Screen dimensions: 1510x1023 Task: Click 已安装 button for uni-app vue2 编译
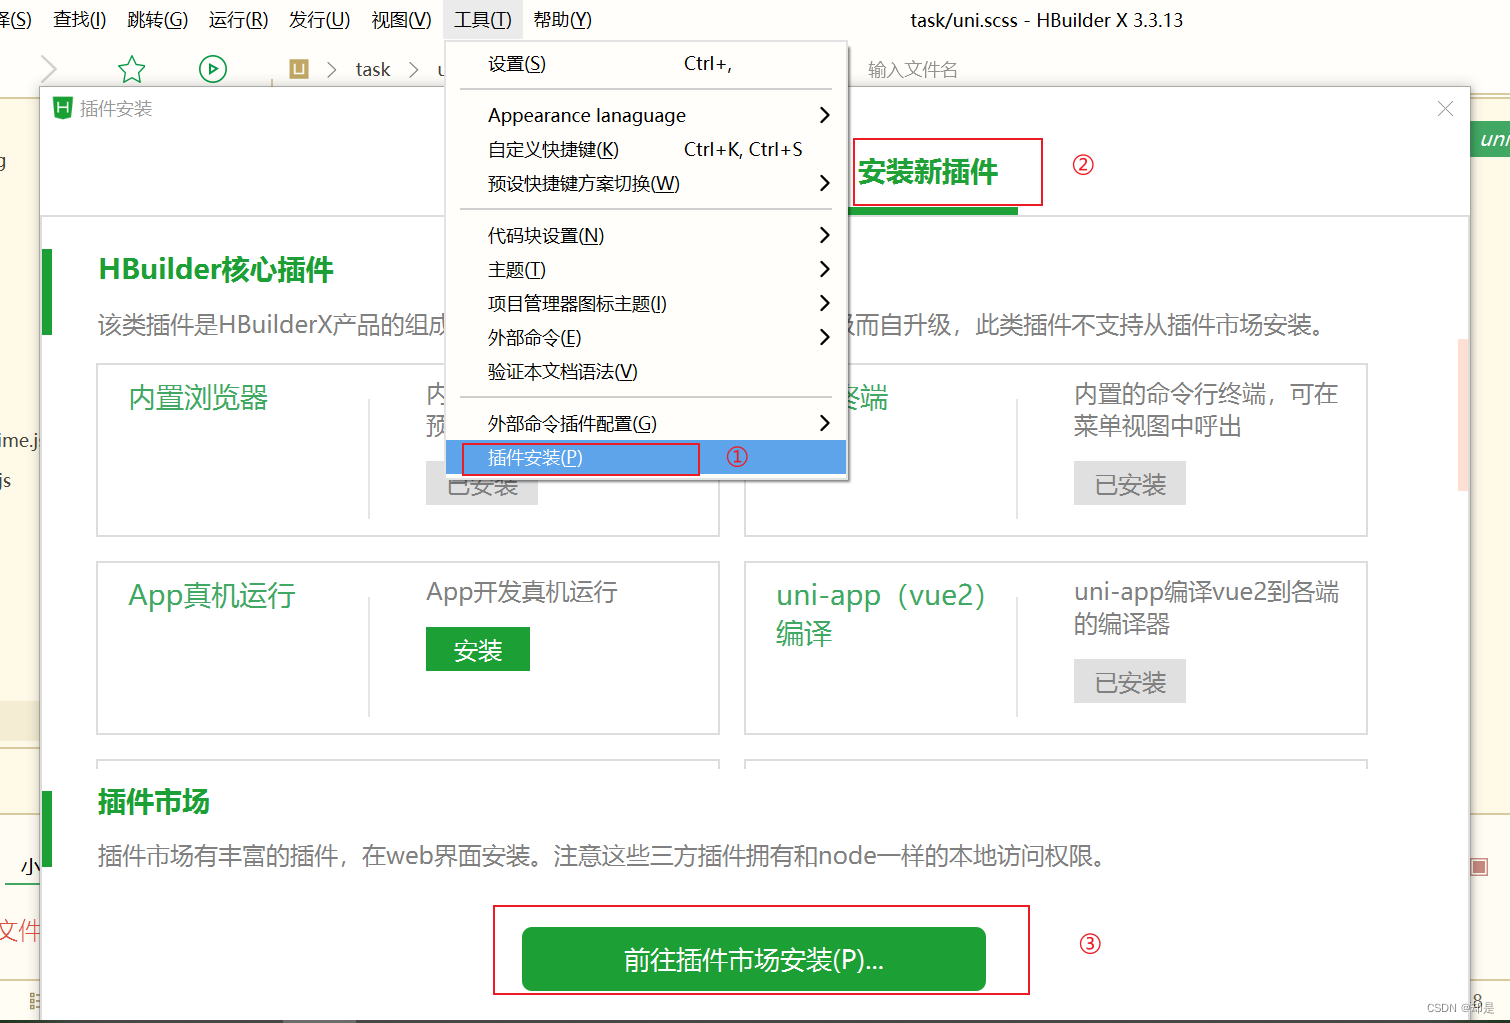click(1130, 682)
